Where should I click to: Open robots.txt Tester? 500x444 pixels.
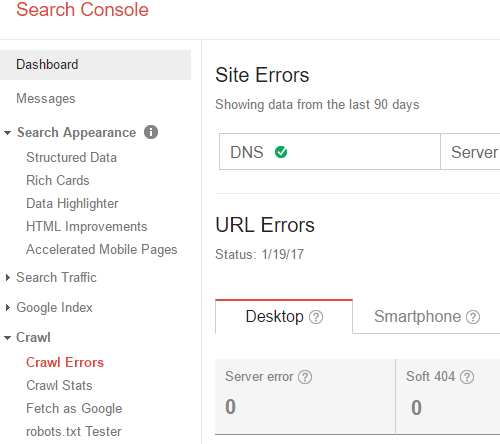(x=74, y=431)
